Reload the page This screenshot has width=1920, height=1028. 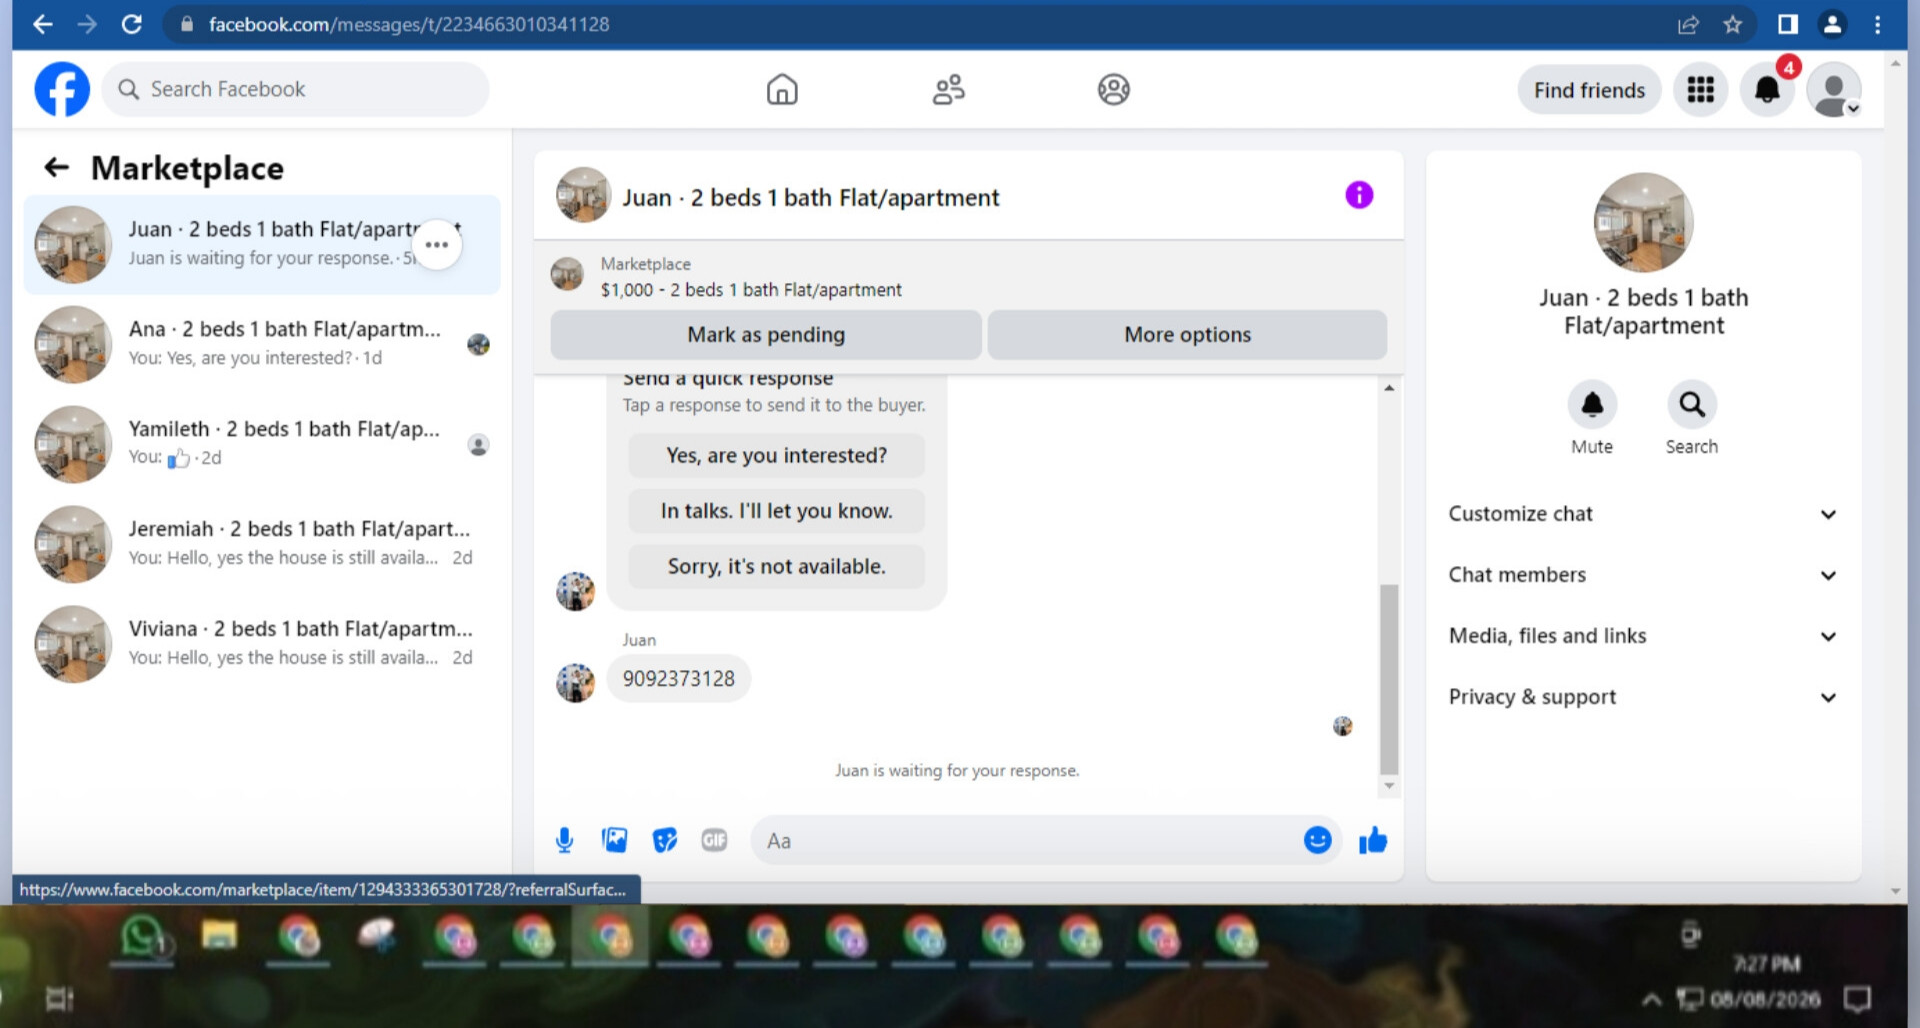(131, 24)
